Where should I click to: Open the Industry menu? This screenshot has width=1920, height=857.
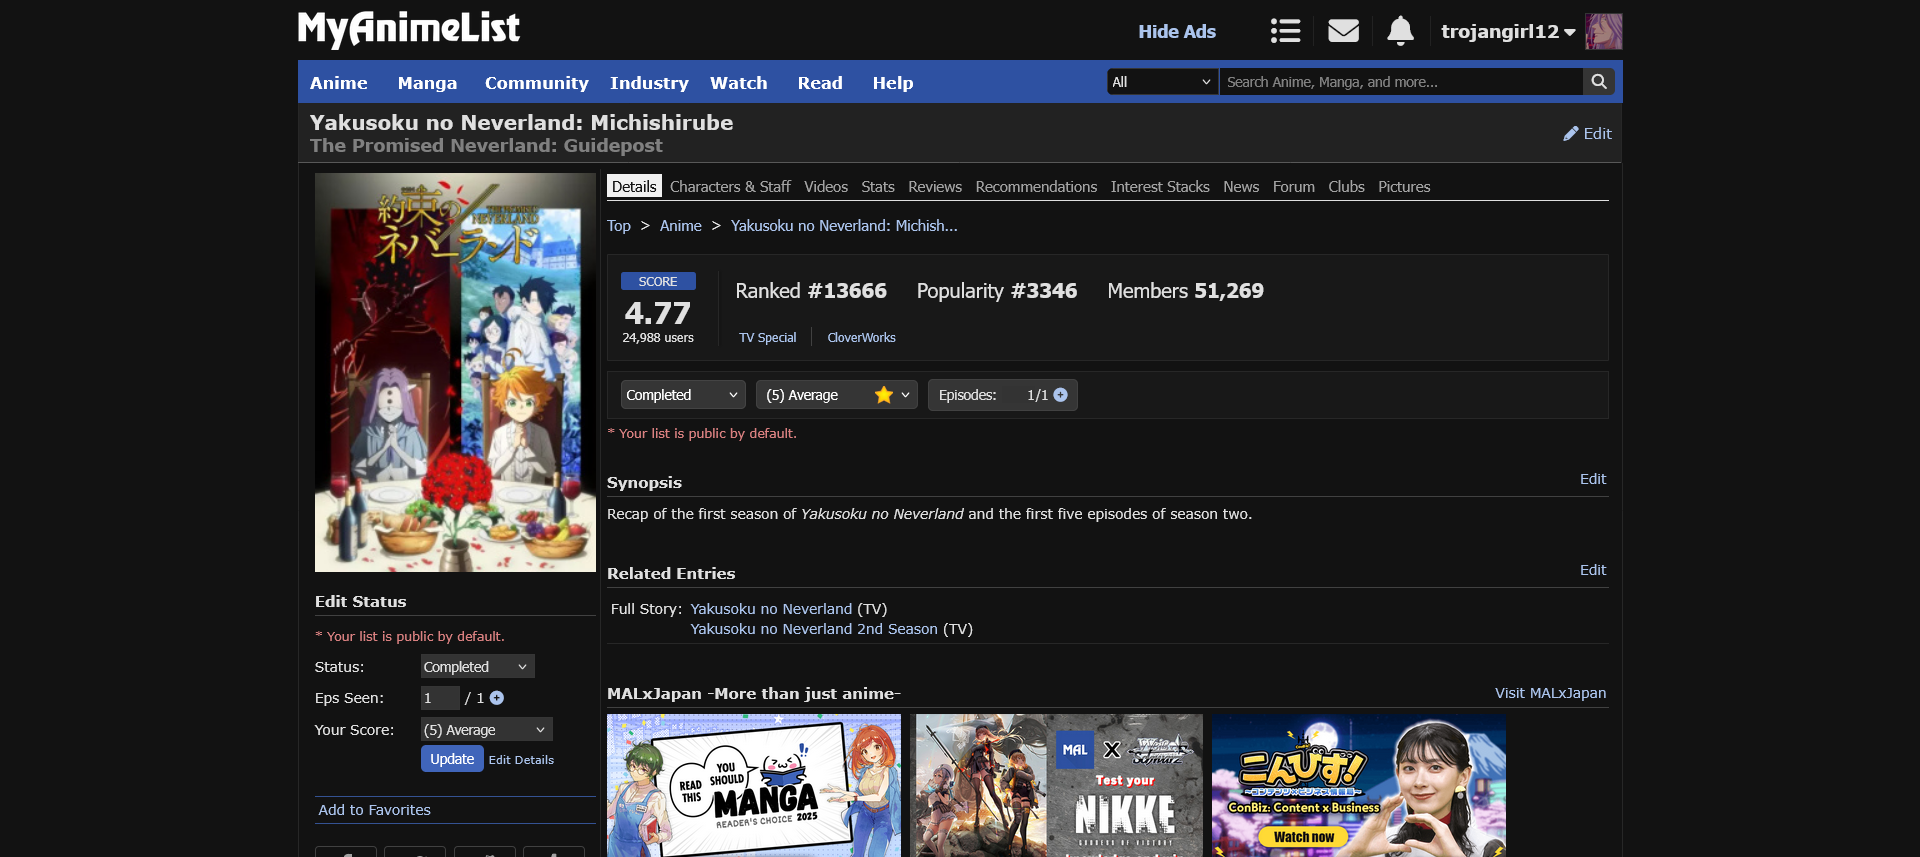click(x=649, y=83)
